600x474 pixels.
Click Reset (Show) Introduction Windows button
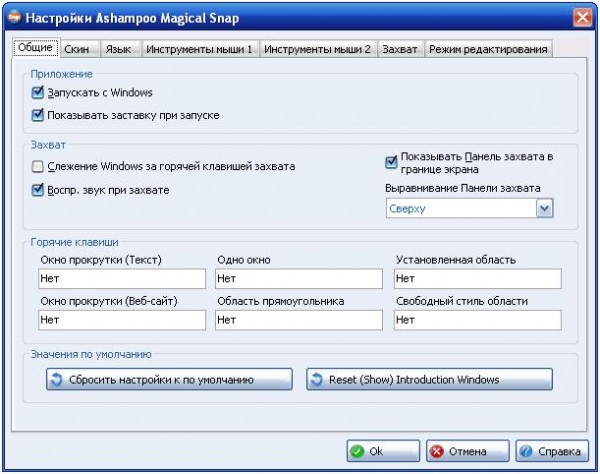(429, 380)
